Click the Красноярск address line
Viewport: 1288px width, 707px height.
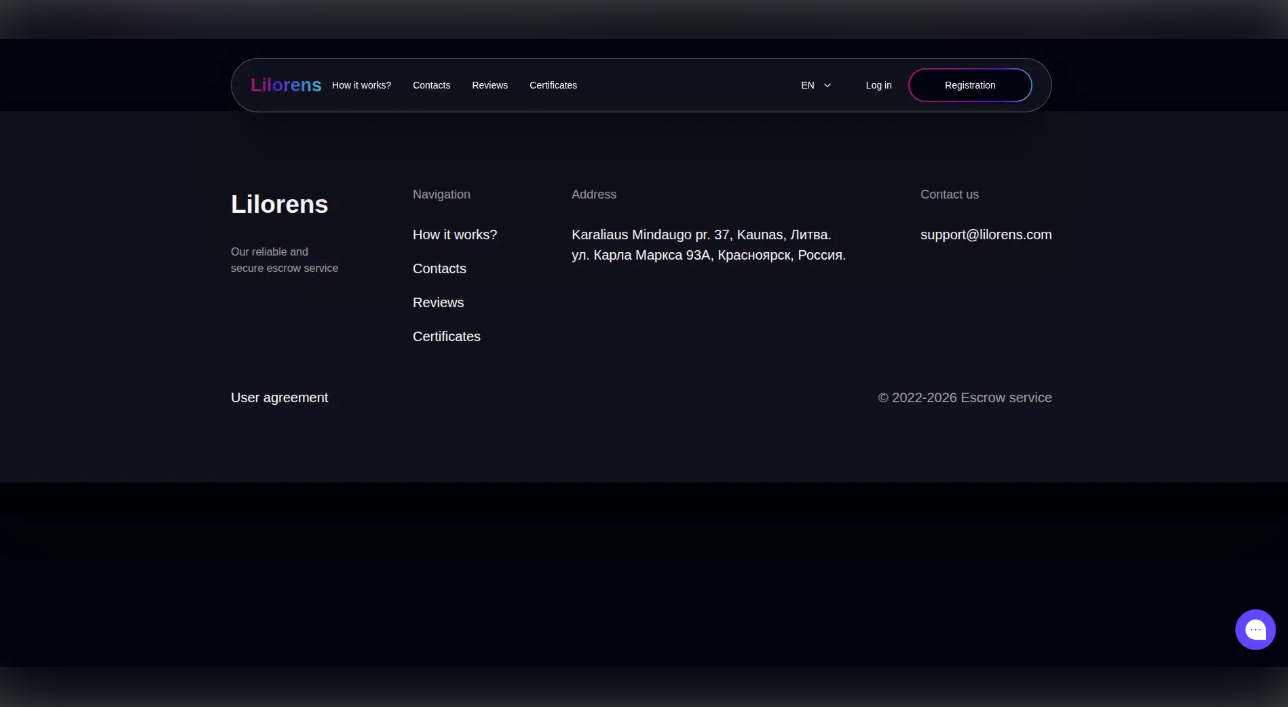point(708,255)
